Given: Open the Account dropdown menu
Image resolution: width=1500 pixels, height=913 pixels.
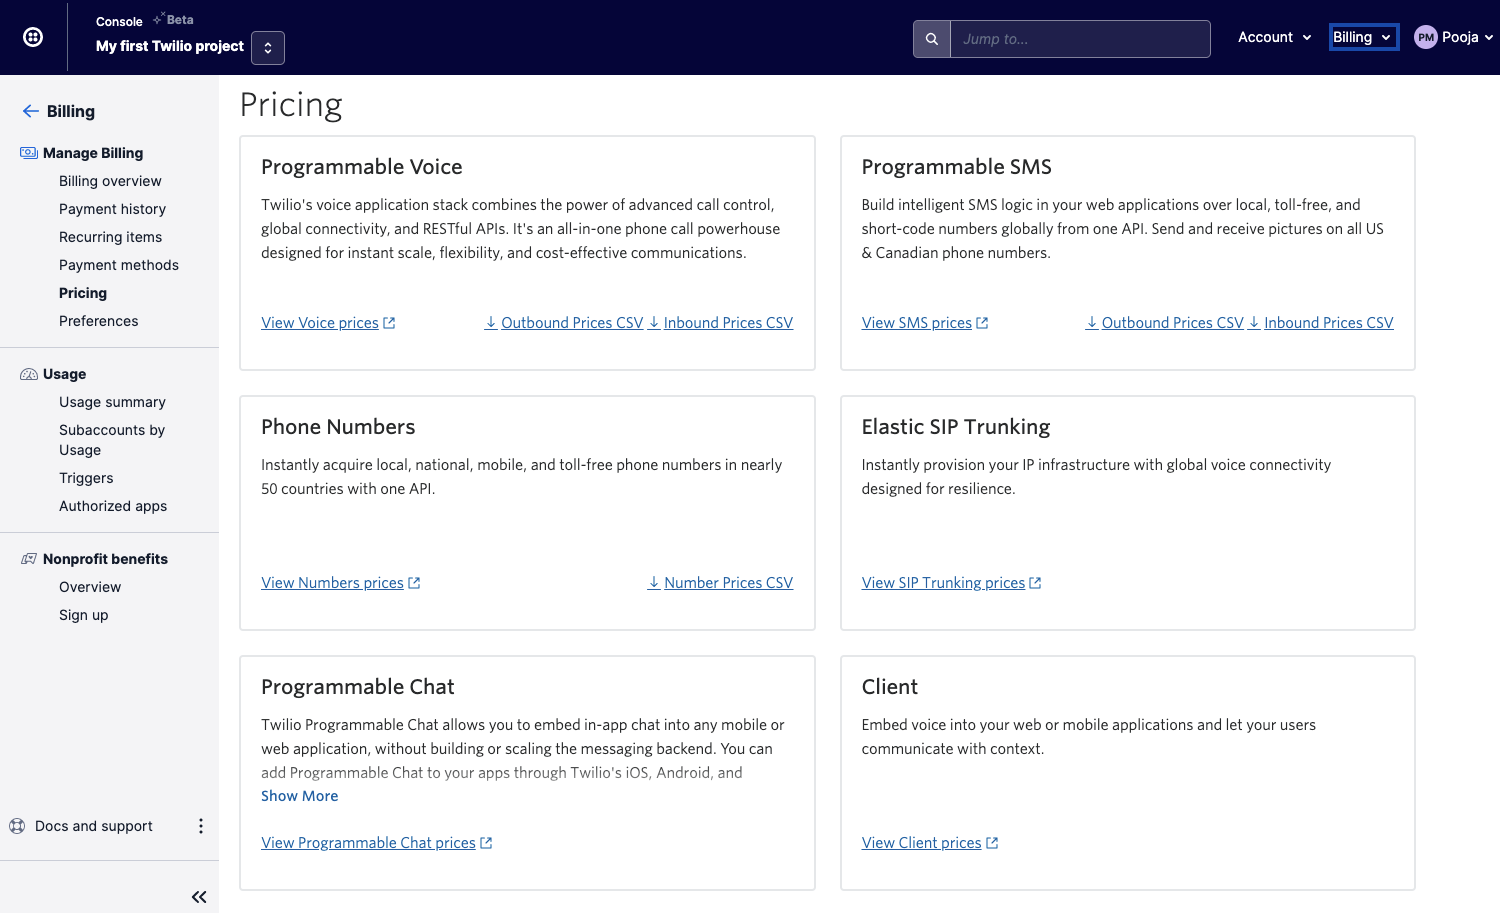Looking at the screenshot, I should click(1275, 37).
